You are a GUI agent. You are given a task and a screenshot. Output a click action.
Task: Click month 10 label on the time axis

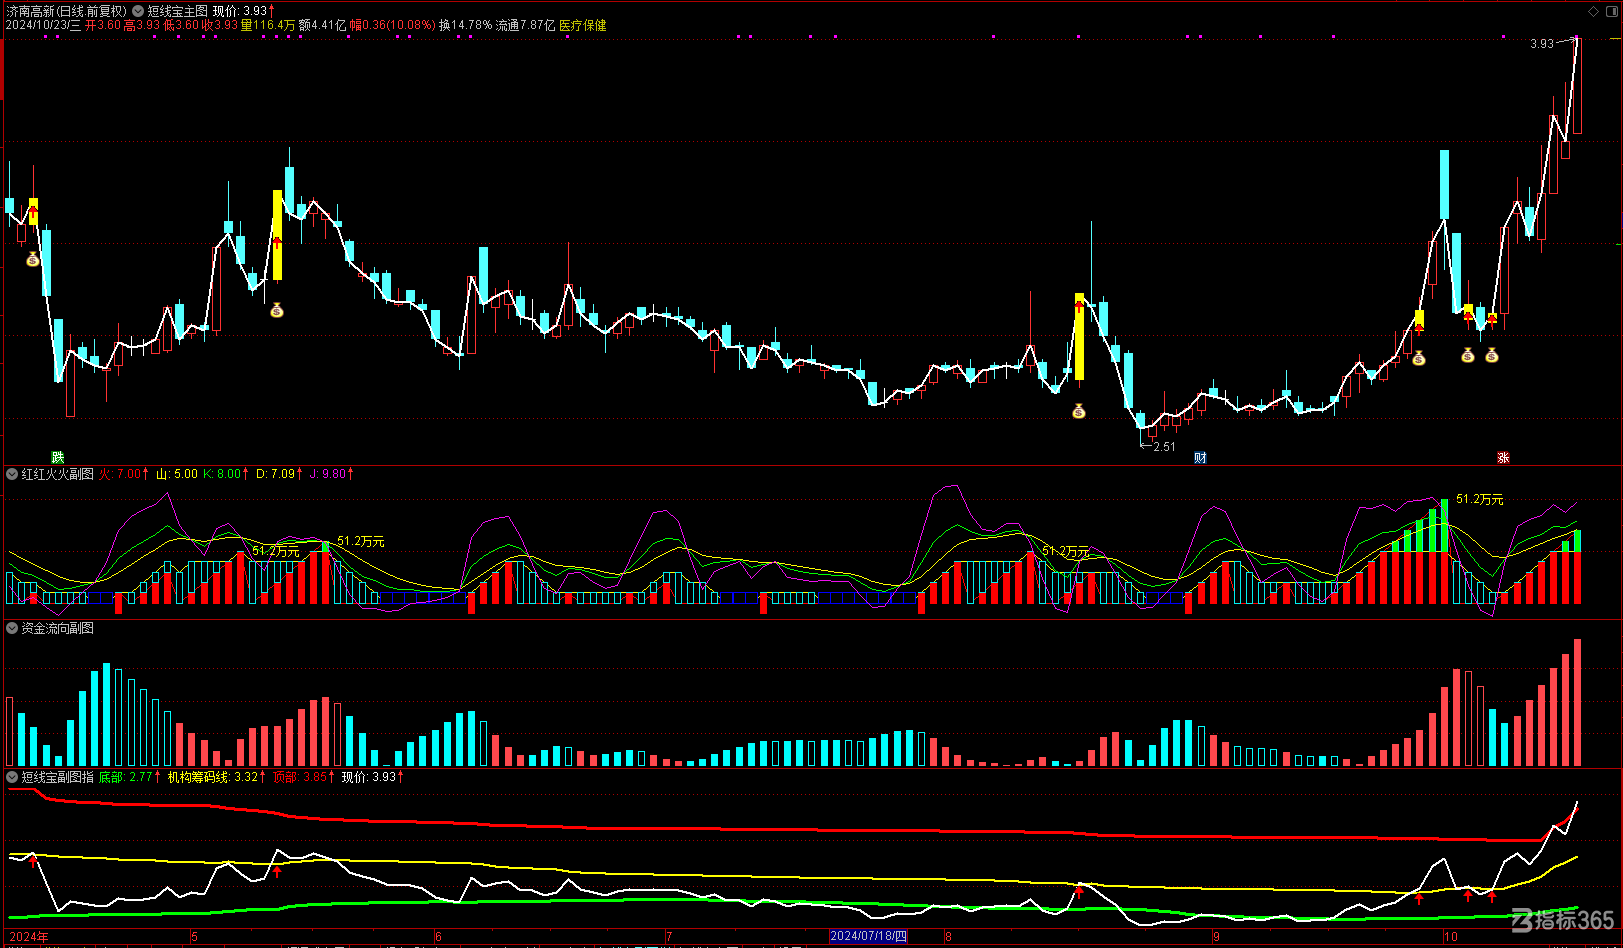(x=1451, y=937)
